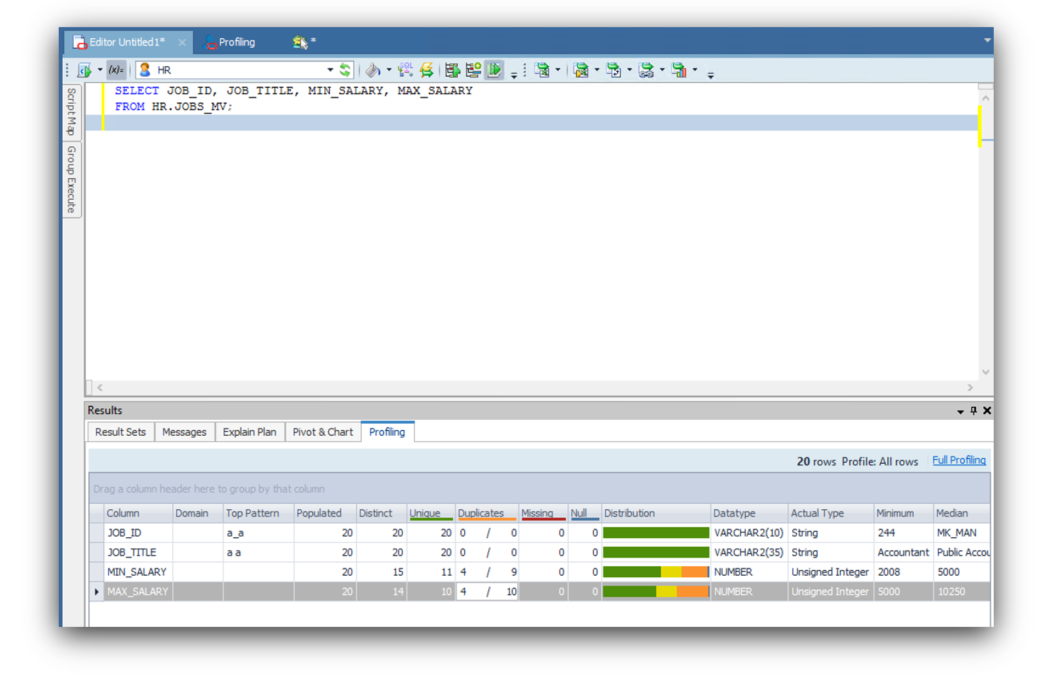This screenshot has width=1046, height=687.
Task: Click the MIN_SALARY distribution bar
Action: click(655, 572)
